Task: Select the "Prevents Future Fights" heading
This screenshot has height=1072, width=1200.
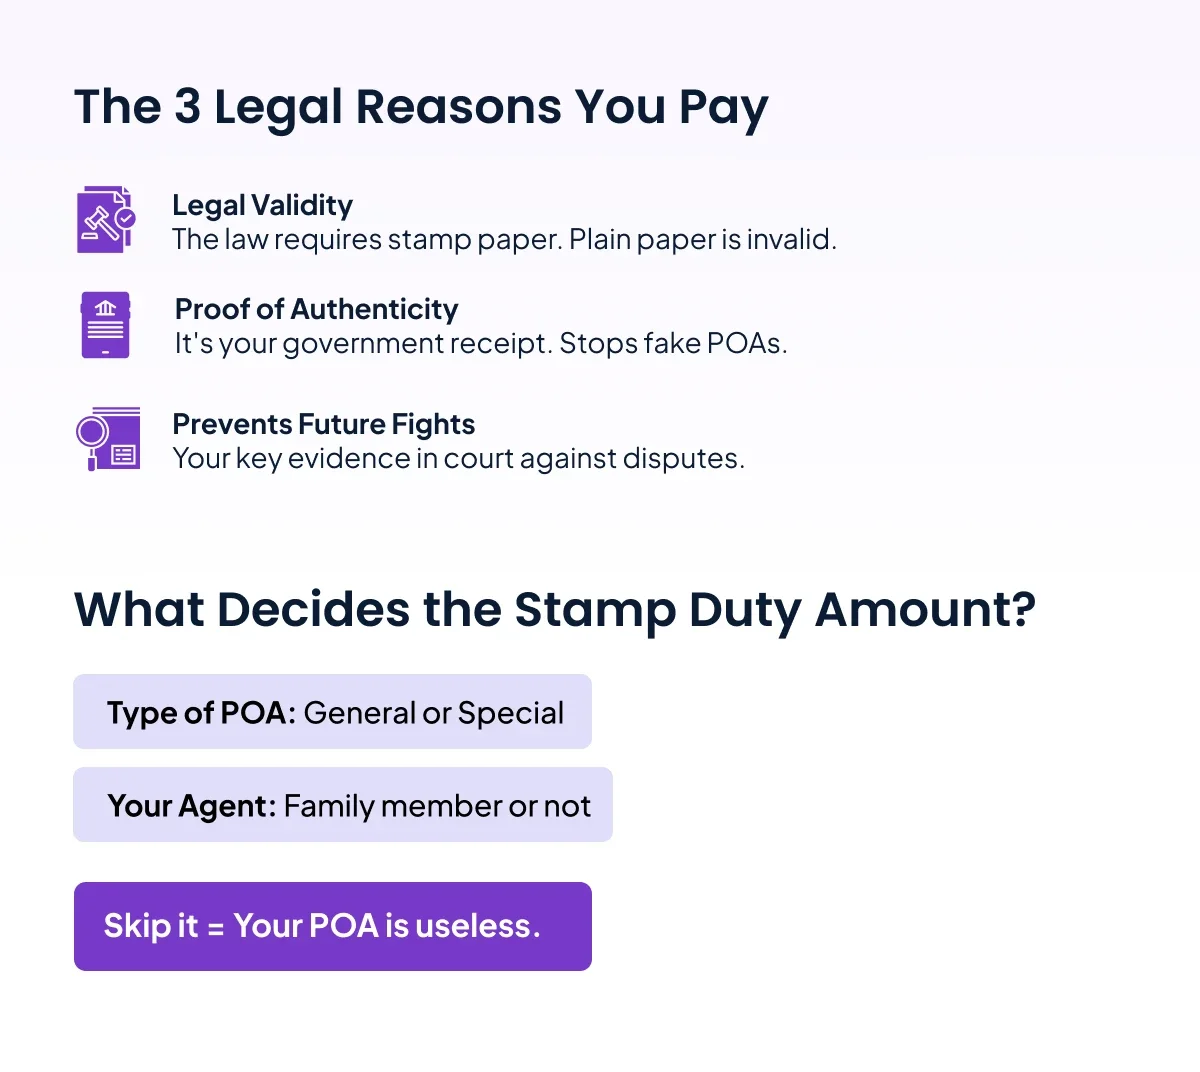Action: point(323,424)
